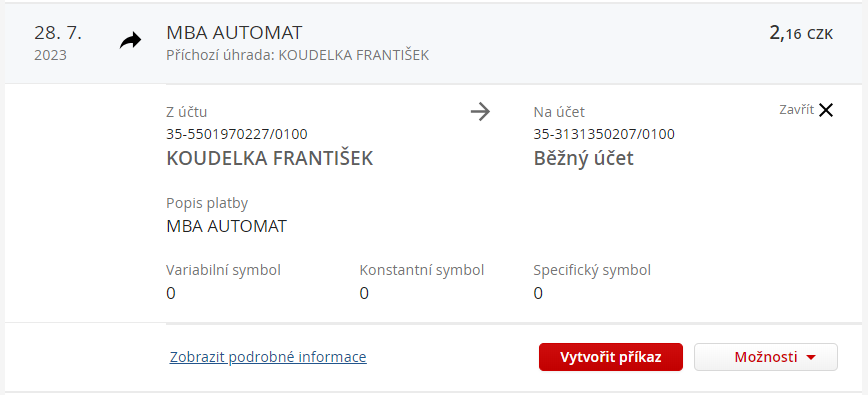Image resolution: width=868 pixels, height=395 pixels.
Task: Click the Variabilní symbol value
Action: [170, 293]
